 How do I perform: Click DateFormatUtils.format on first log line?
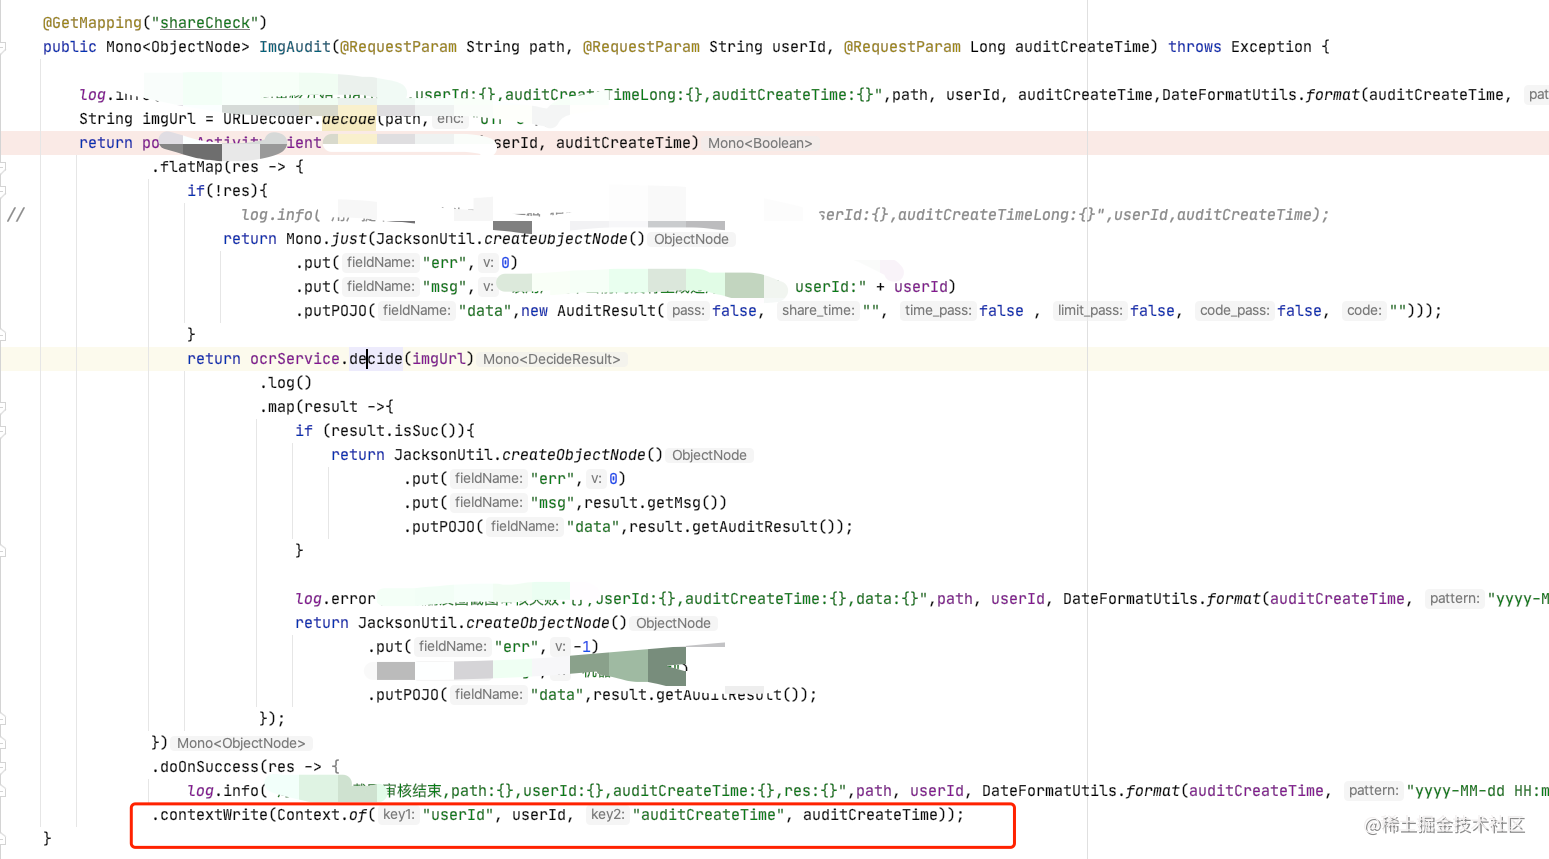click(x=1260, y=95)
